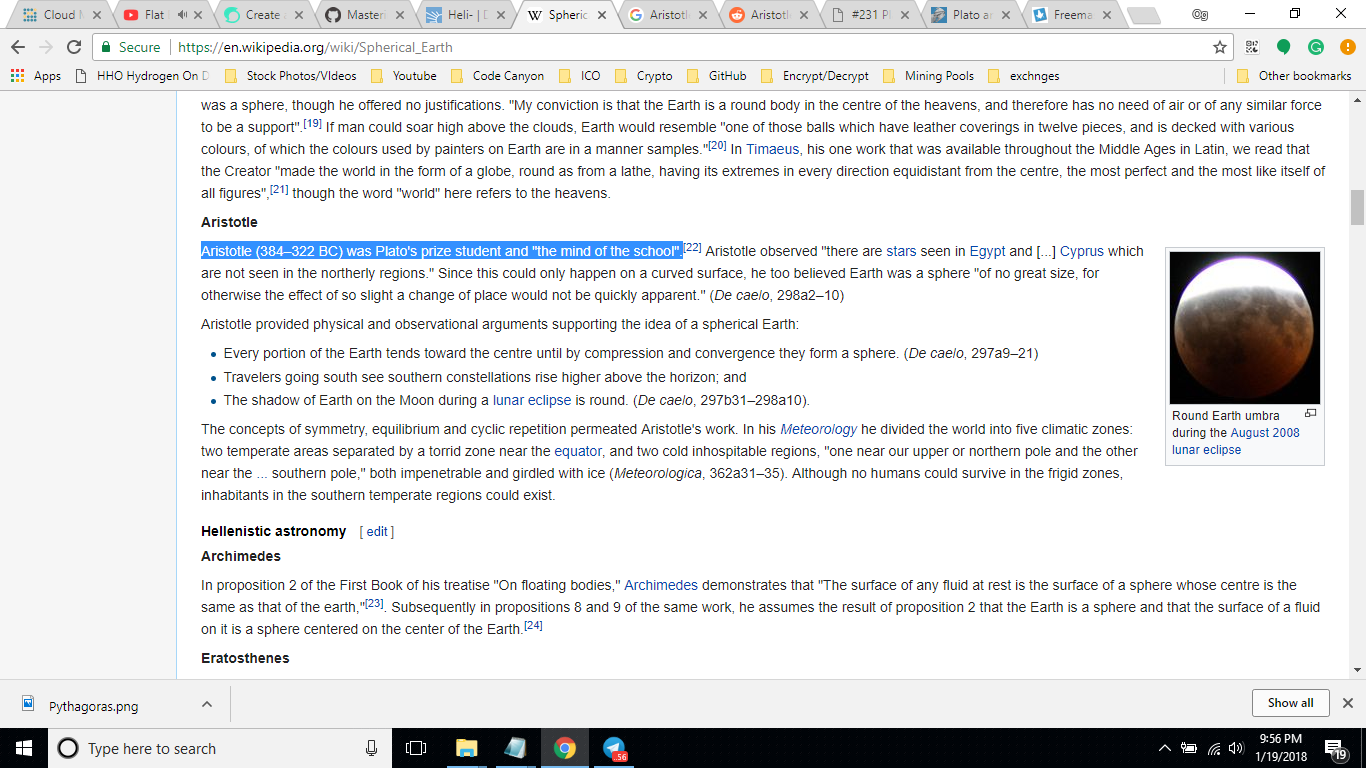Enlarge the Round Earth umbra image

[x=1311, y=413]
